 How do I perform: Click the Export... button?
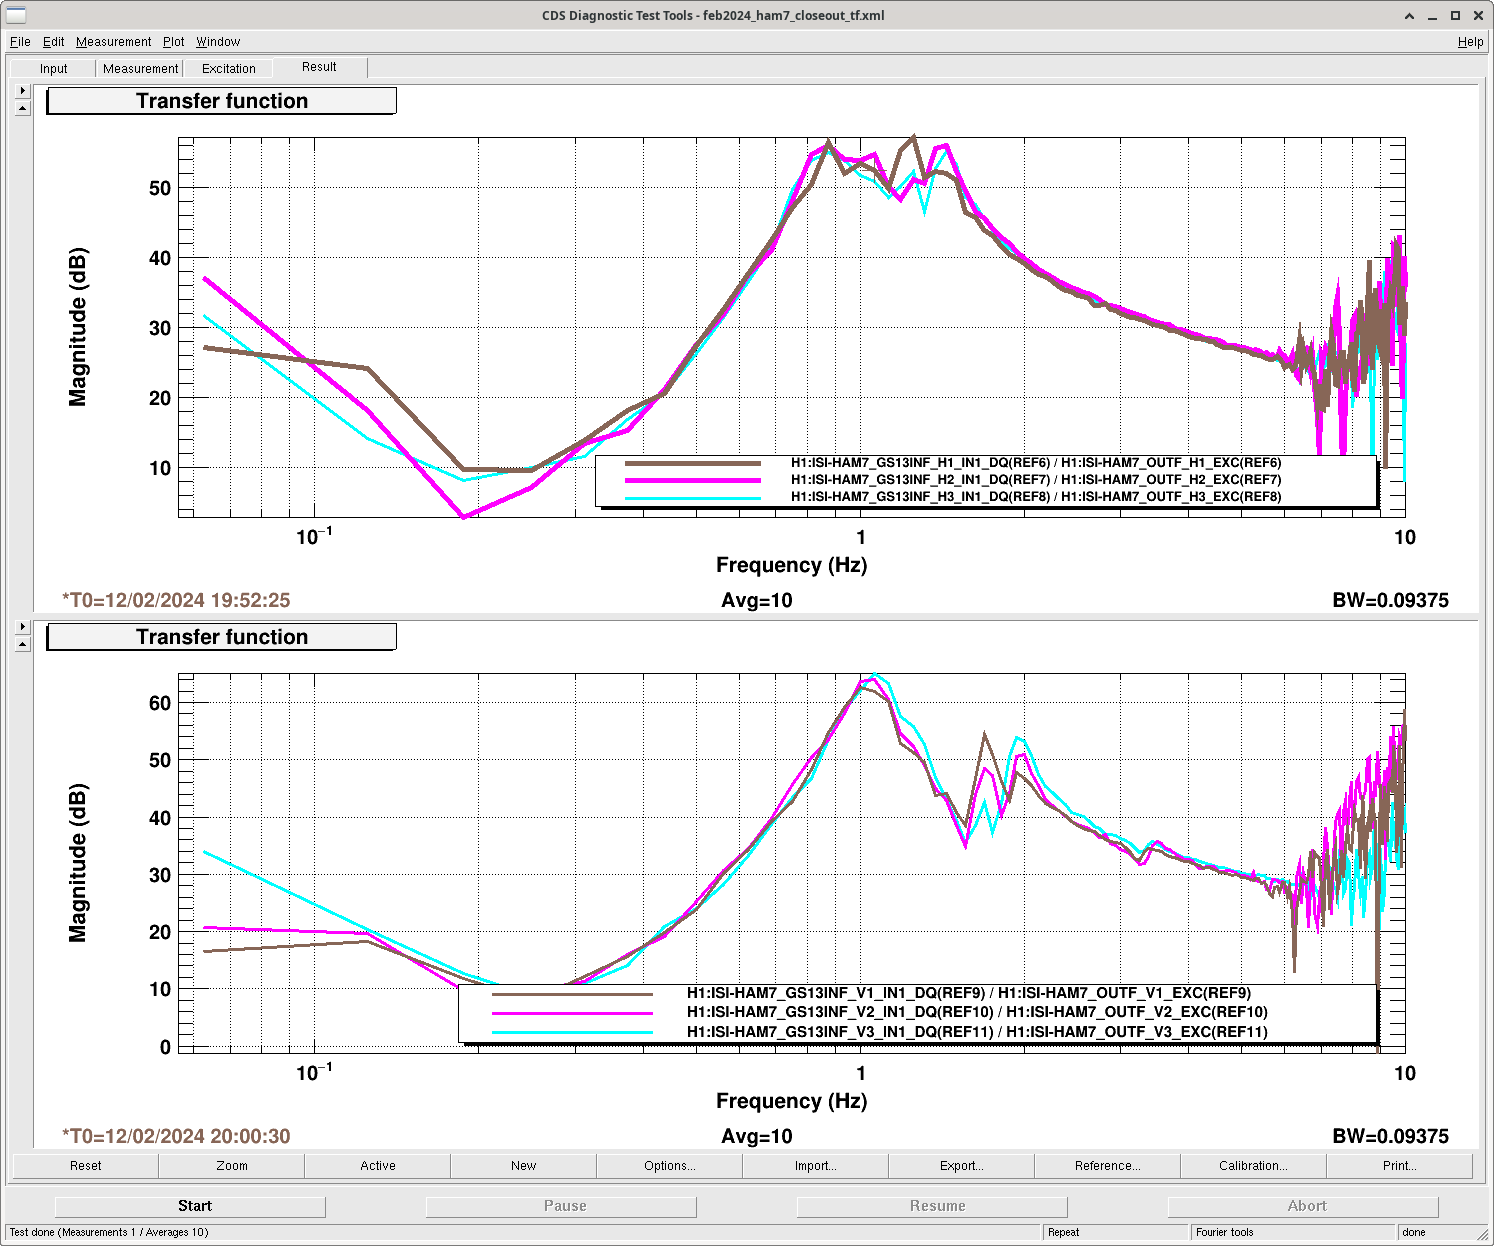[x=961, y=1166]
